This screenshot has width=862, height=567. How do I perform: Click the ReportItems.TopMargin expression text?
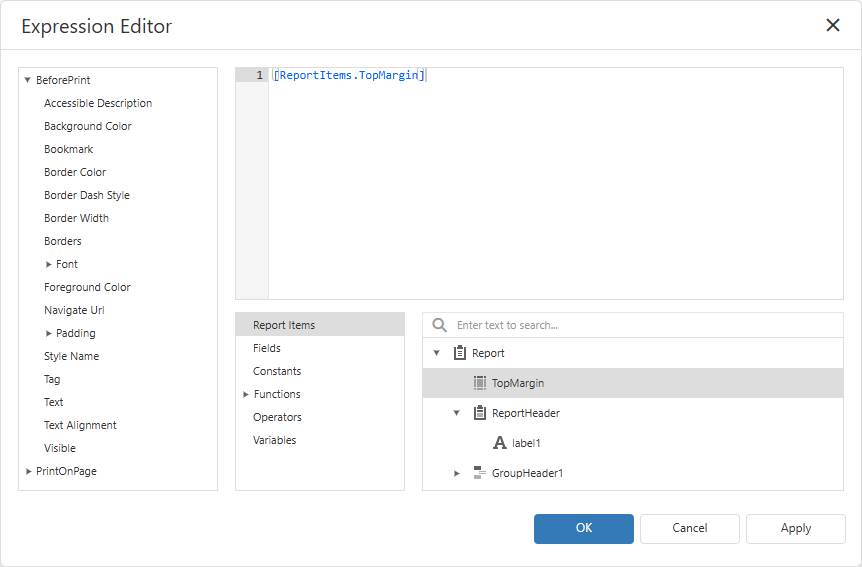pyautogui.click(x=349, y=75)
